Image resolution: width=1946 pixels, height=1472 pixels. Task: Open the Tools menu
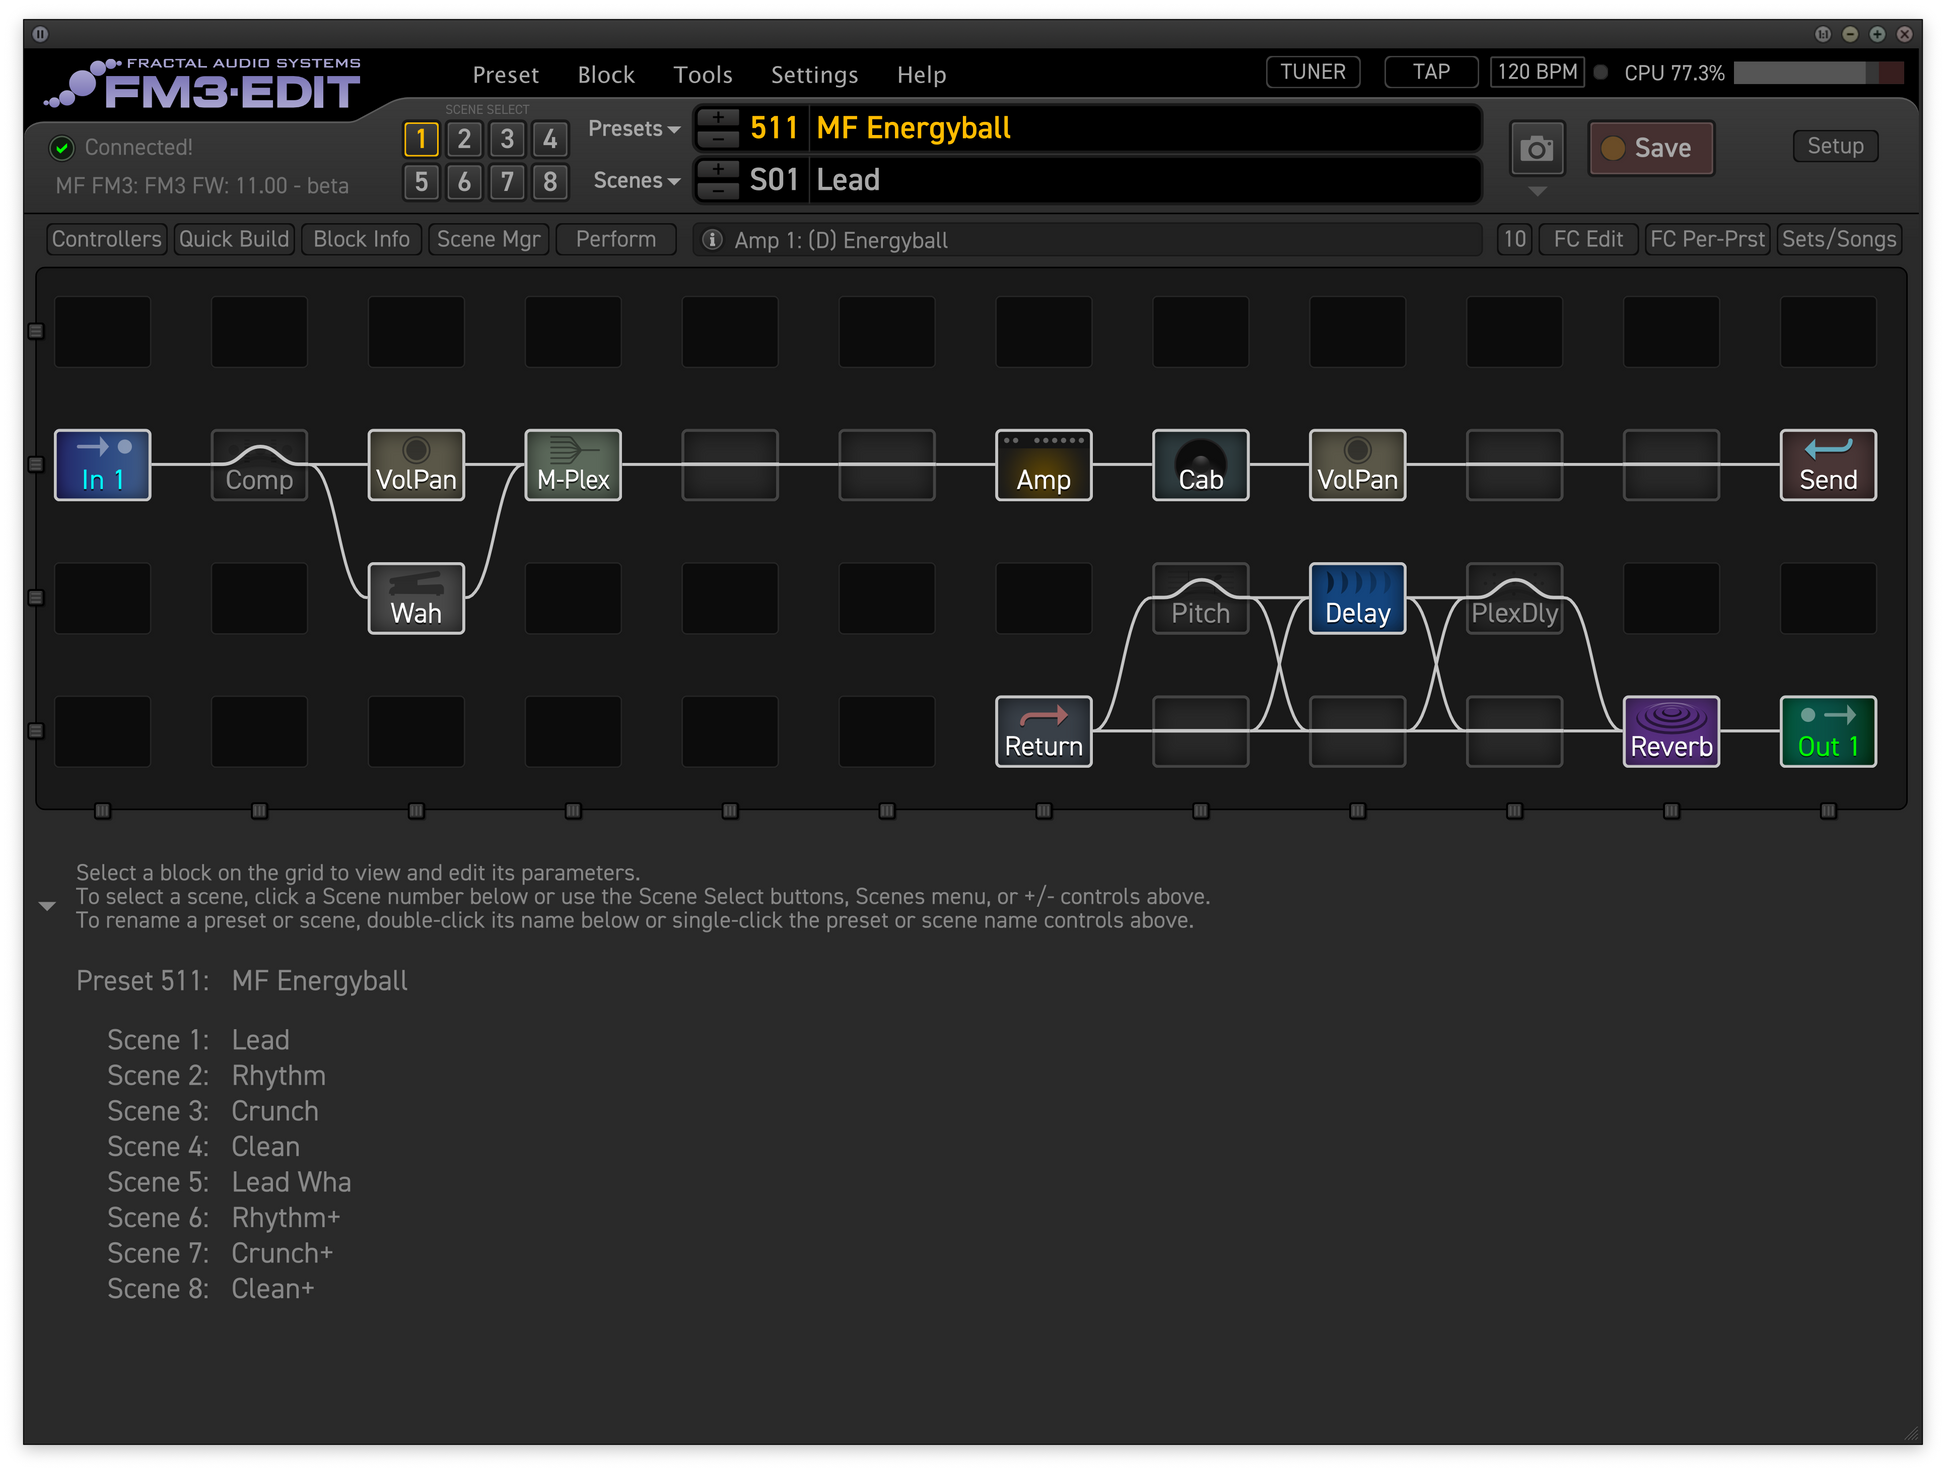(702, 75)
